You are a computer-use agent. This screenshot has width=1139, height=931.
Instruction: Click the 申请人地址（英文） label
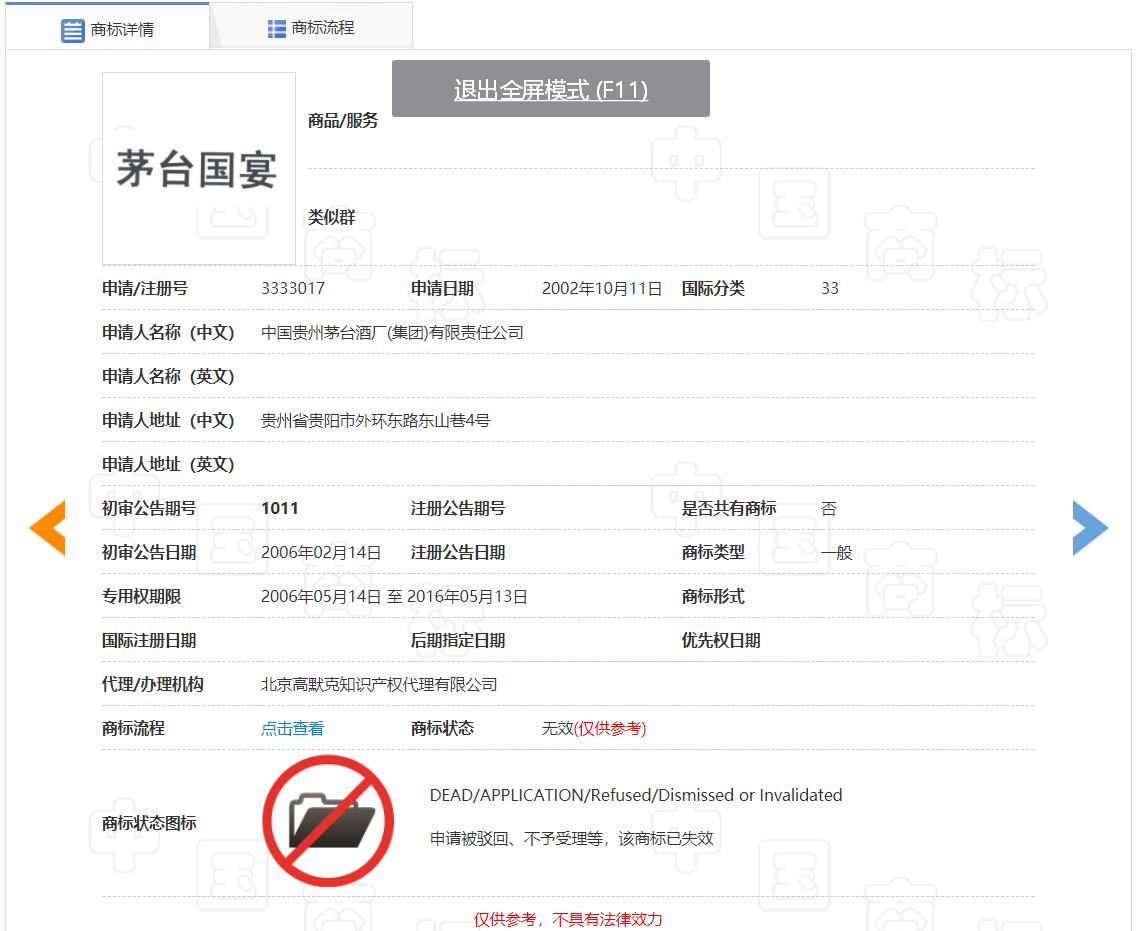pyautogui.click(x=169, y=464)
